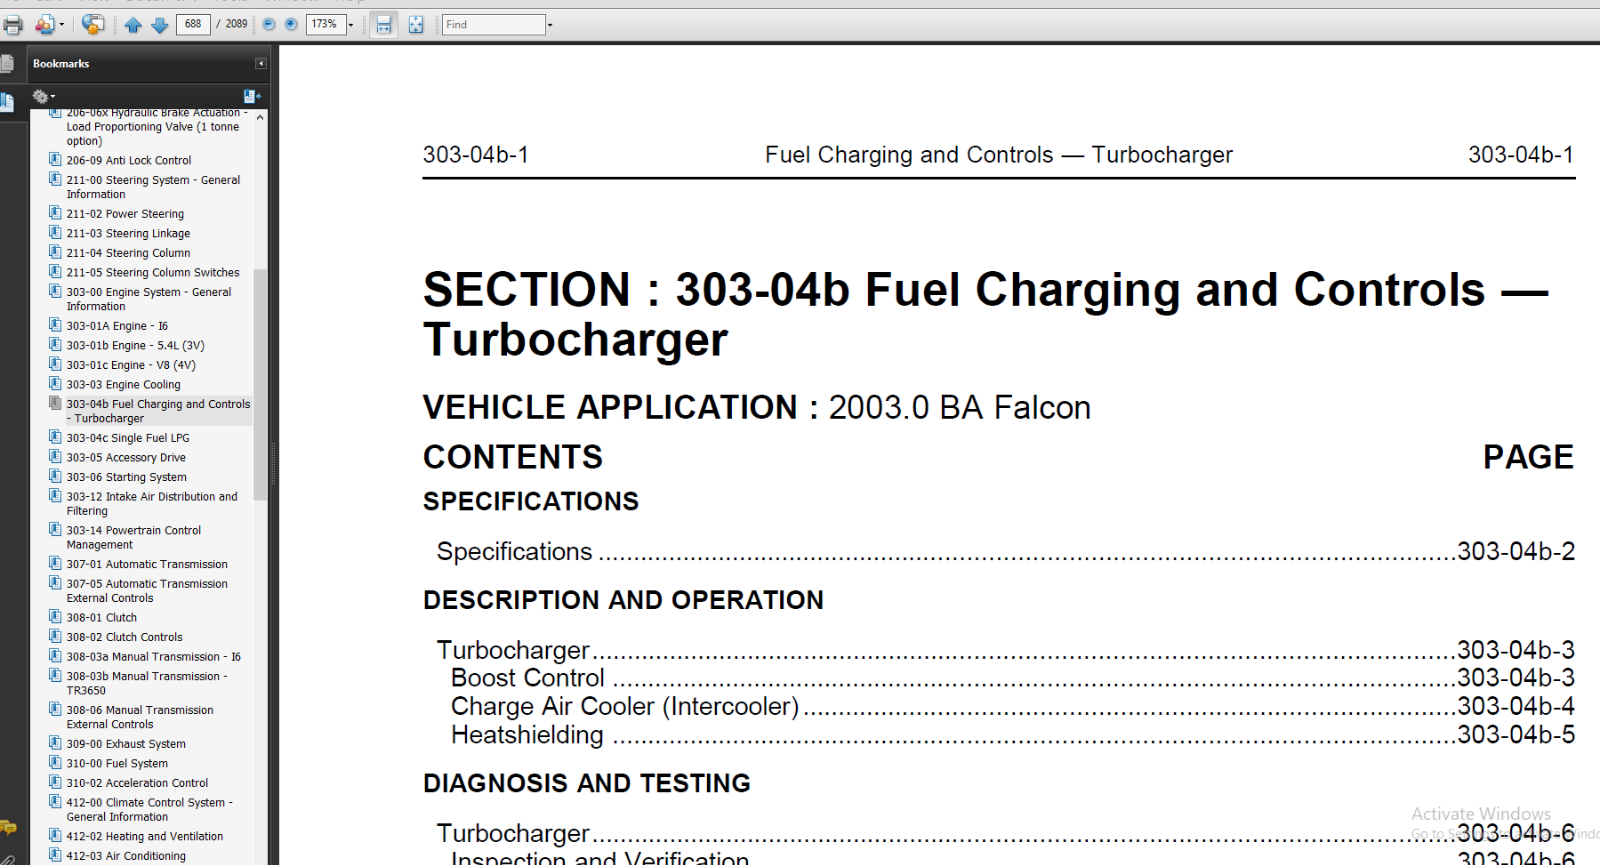This screenshot has height=865, width=1600.
Task: Click bookmark icon beside 309-00 Exhaust System
Action: point(55,743)
